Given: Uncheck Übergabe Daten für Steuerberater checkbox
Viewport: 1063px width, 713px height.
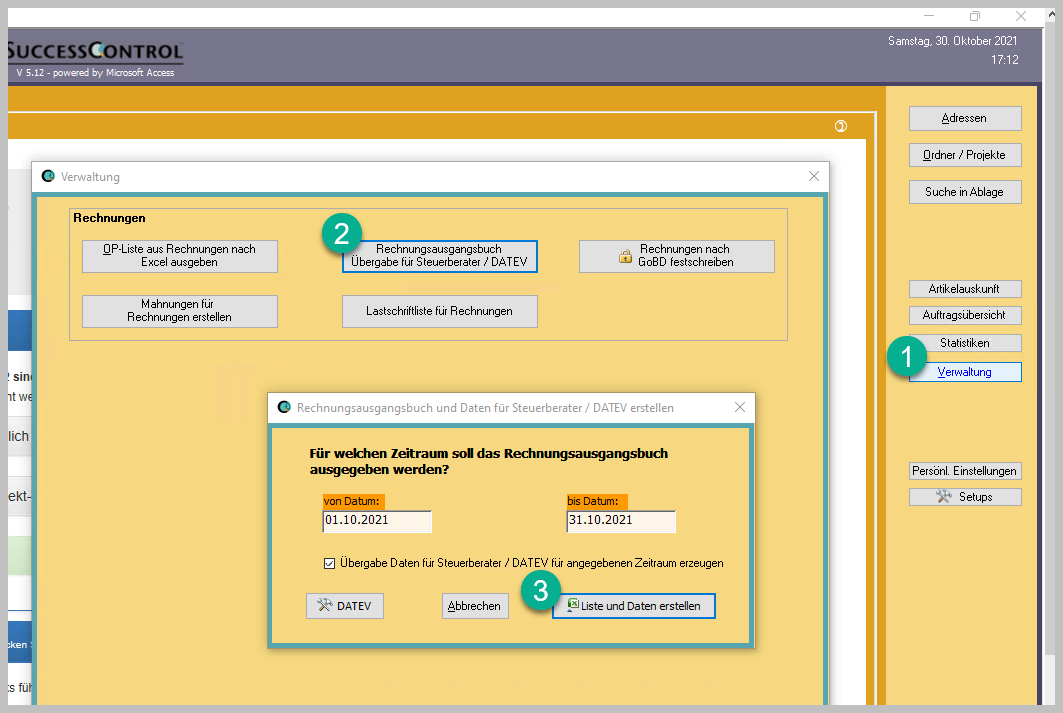Looking at the screenshot, I should 330,564.
